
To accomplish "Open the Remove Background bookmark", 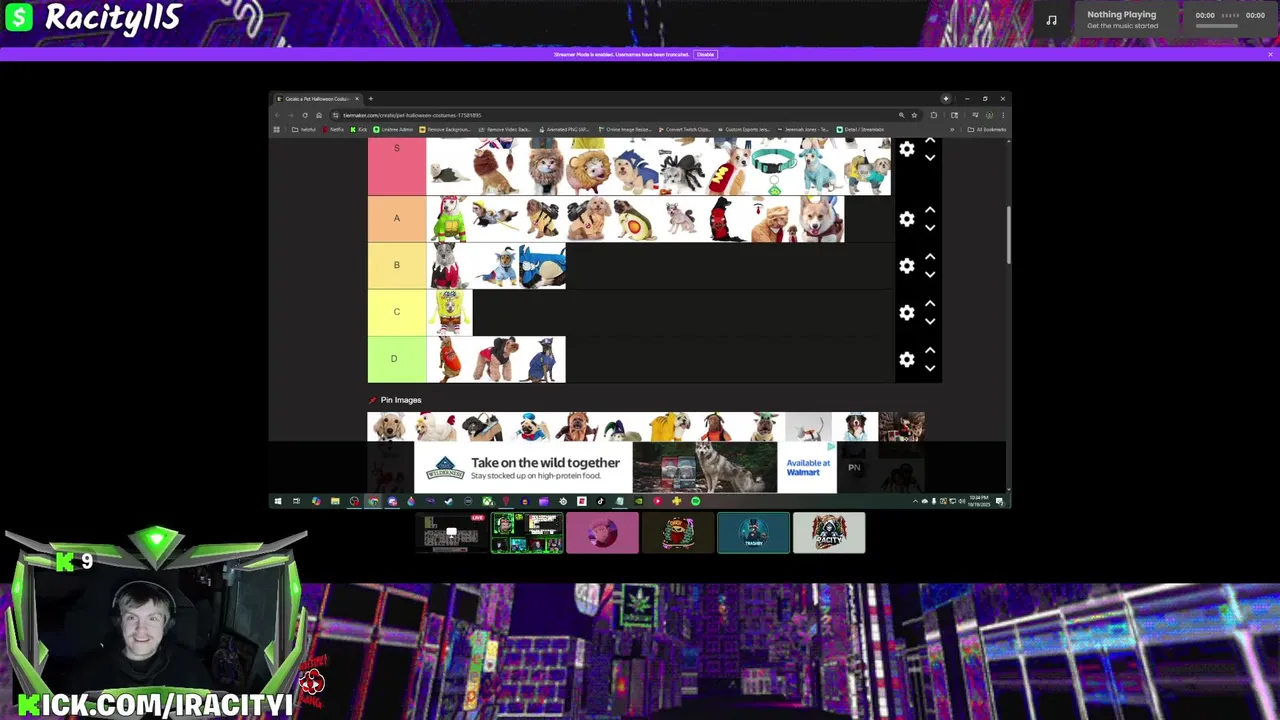I will [x=445, y=129].
